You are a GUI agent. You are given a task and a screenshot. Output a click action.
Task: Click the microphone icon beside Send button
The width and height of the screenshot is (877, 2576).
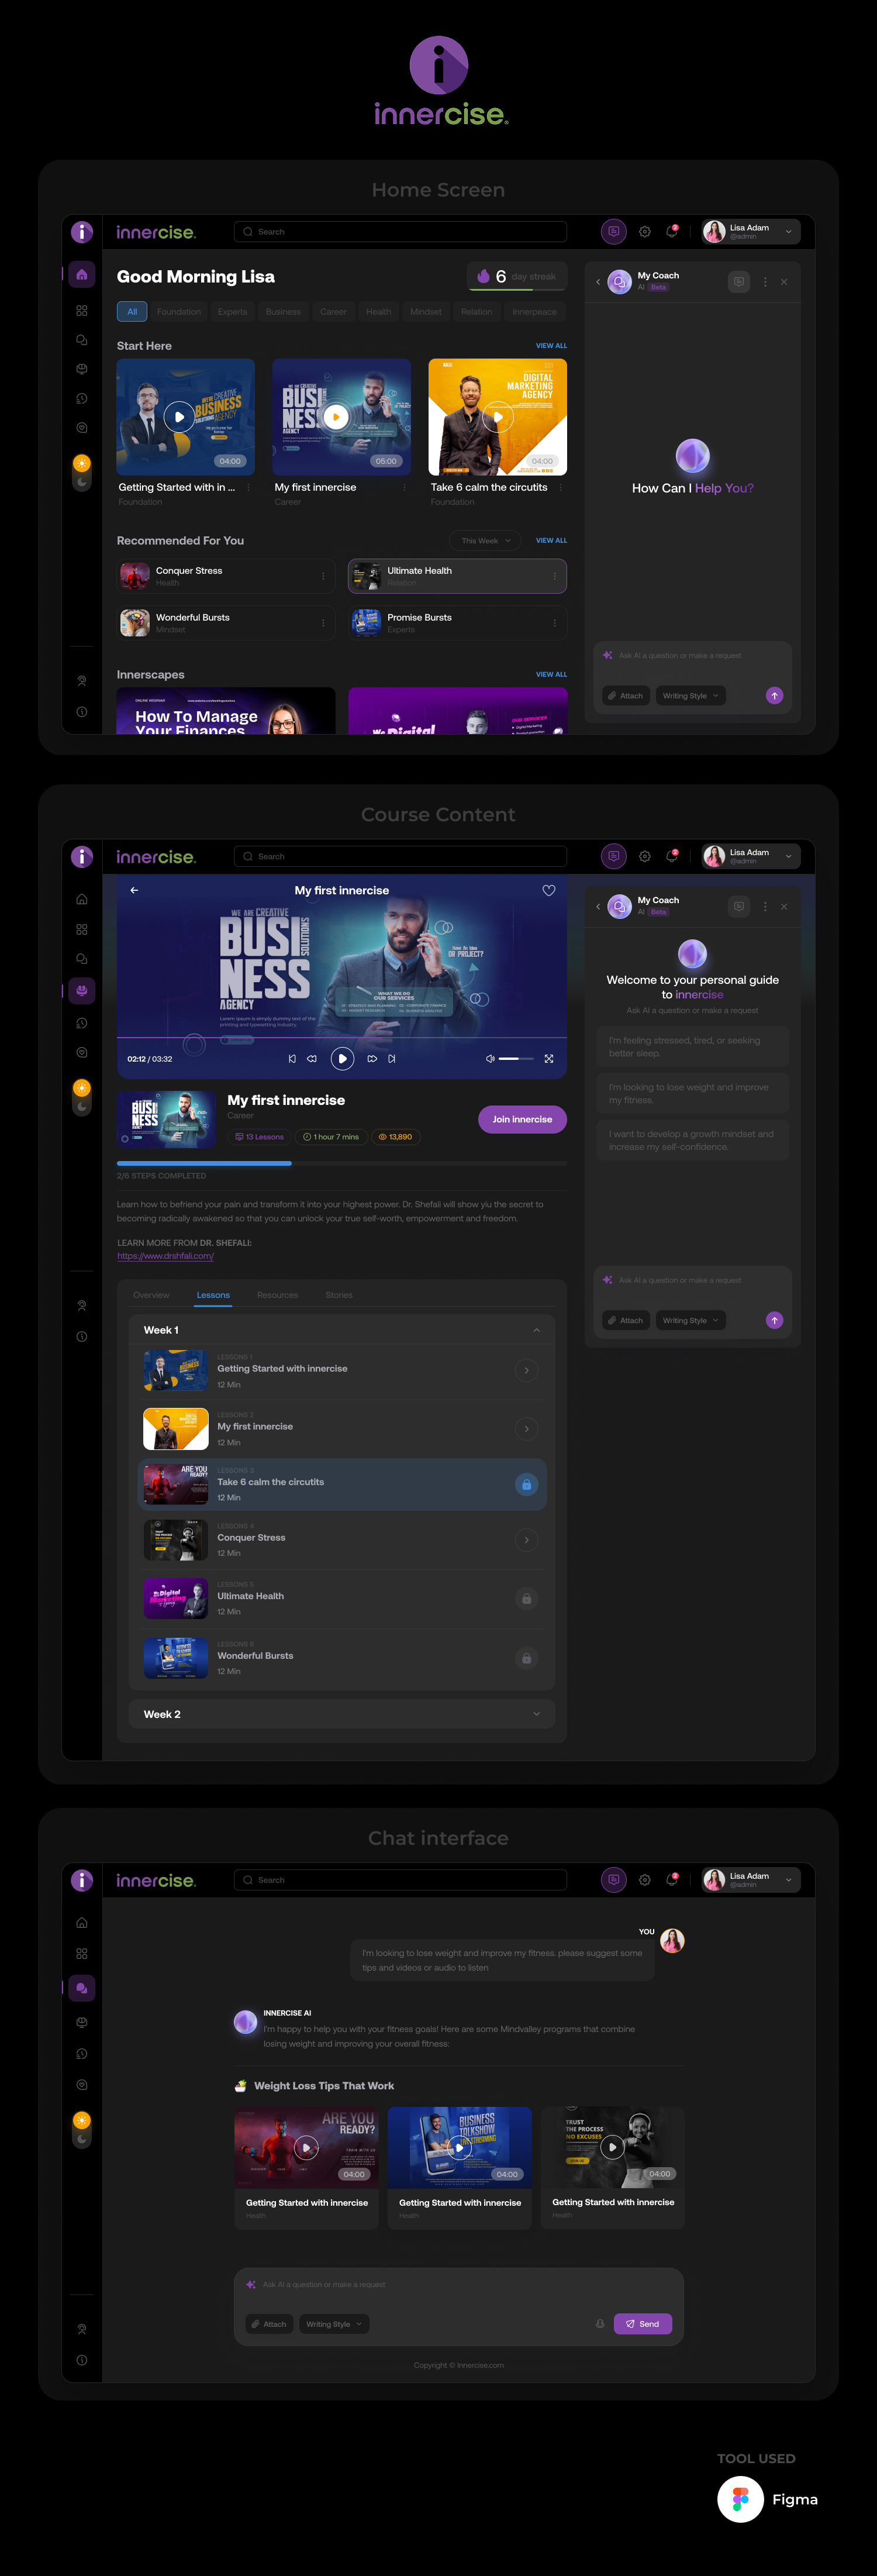[600, 2323]
